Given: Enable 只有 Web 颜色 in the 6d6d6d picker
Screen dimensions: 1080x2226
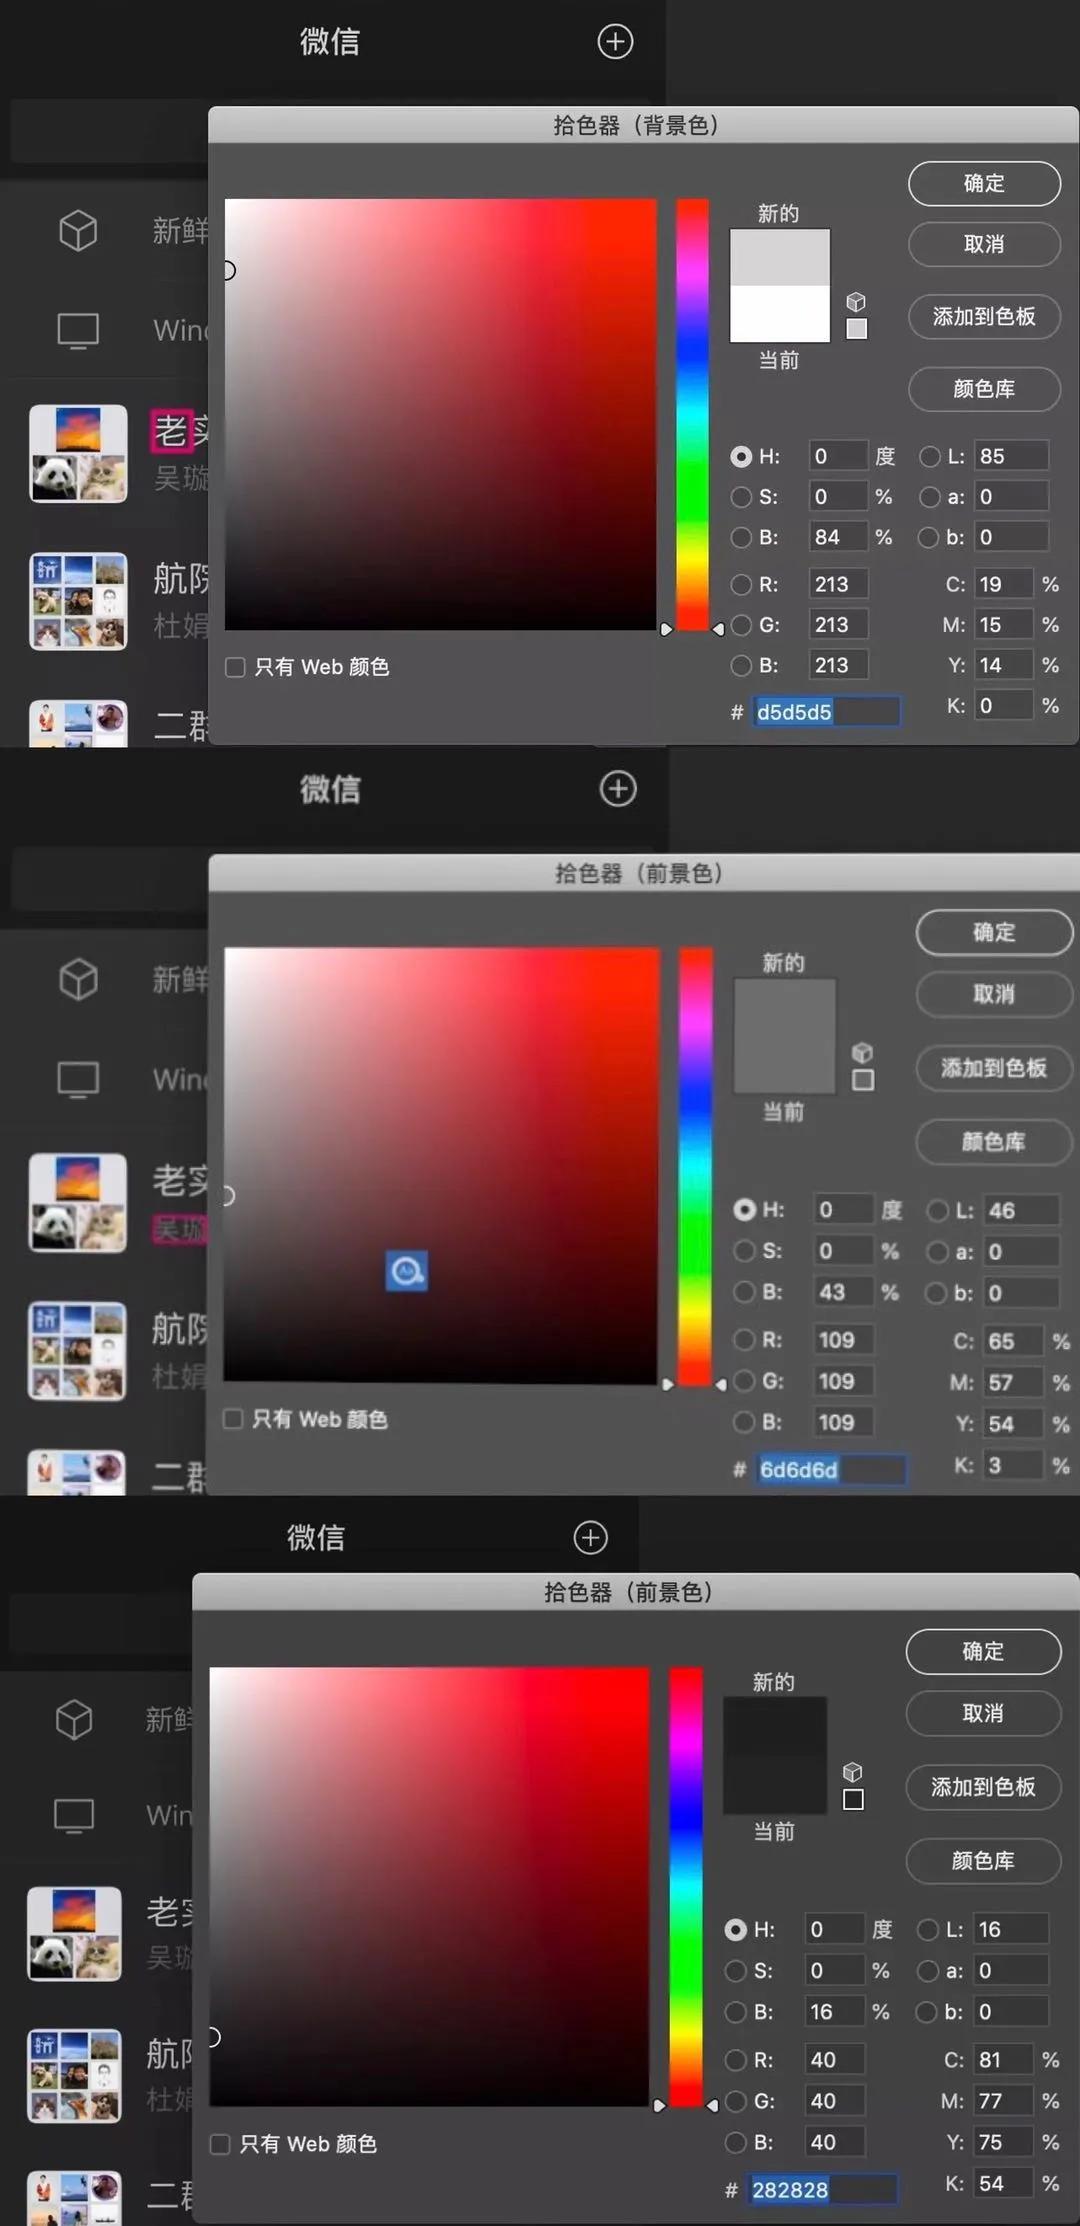Looking at the screenshot, I should pyautogui.click(x=233, y=1419).
